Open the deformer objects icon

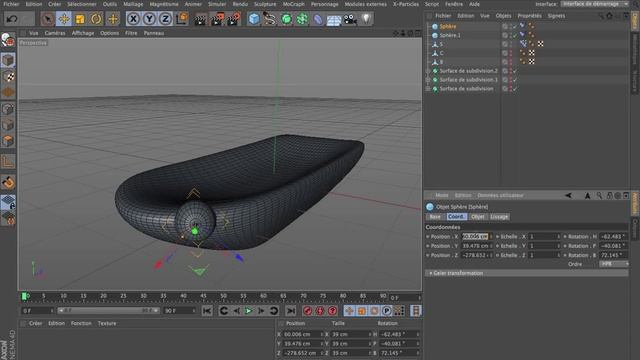[318, 19]
